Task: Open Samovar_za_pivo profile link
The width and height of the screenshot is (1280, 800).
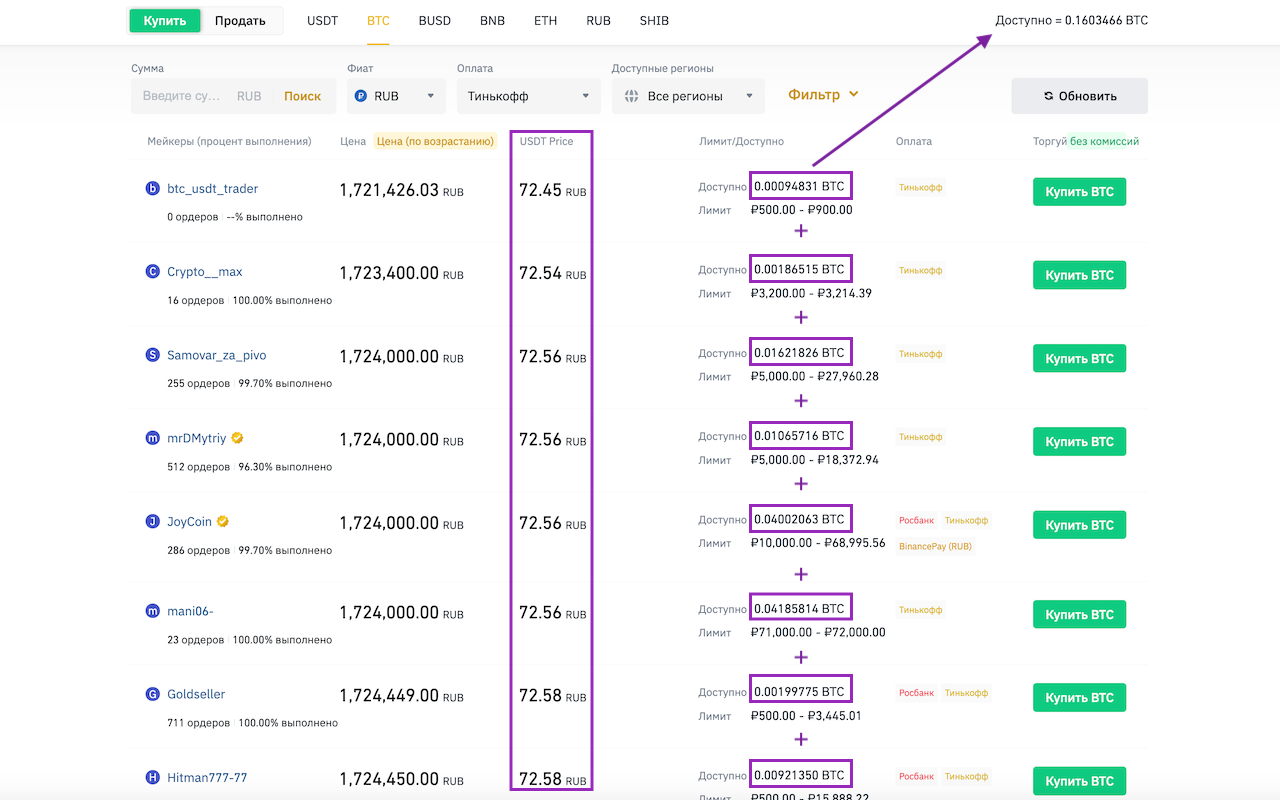Action: click(x=216, y=355)
